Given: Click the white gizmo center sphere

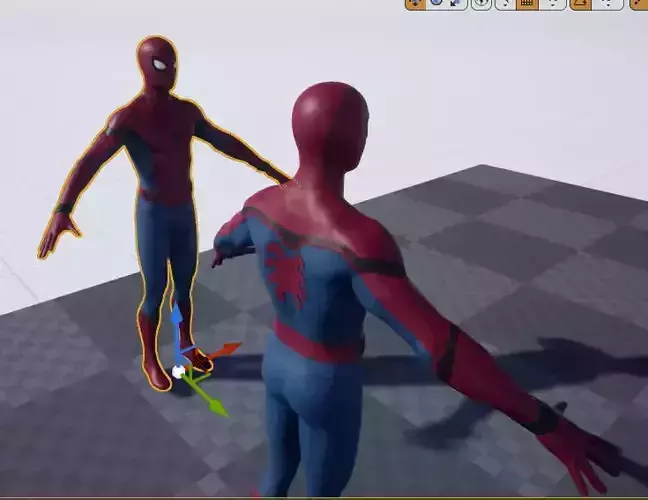Looking at the screenshot, I should [x=178, y=371].
